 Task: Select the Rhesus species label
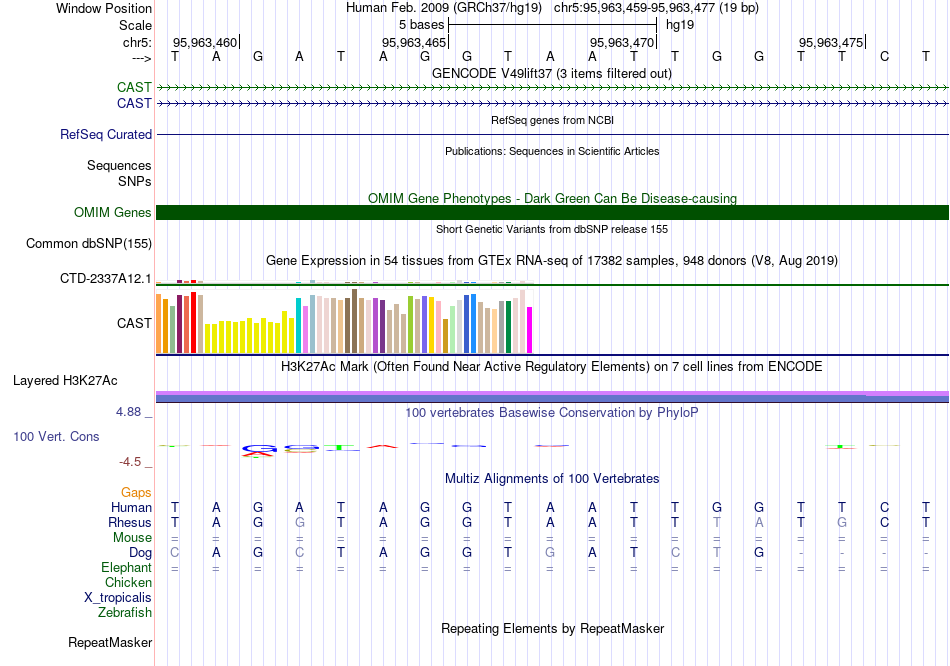(x=130, y=522)
